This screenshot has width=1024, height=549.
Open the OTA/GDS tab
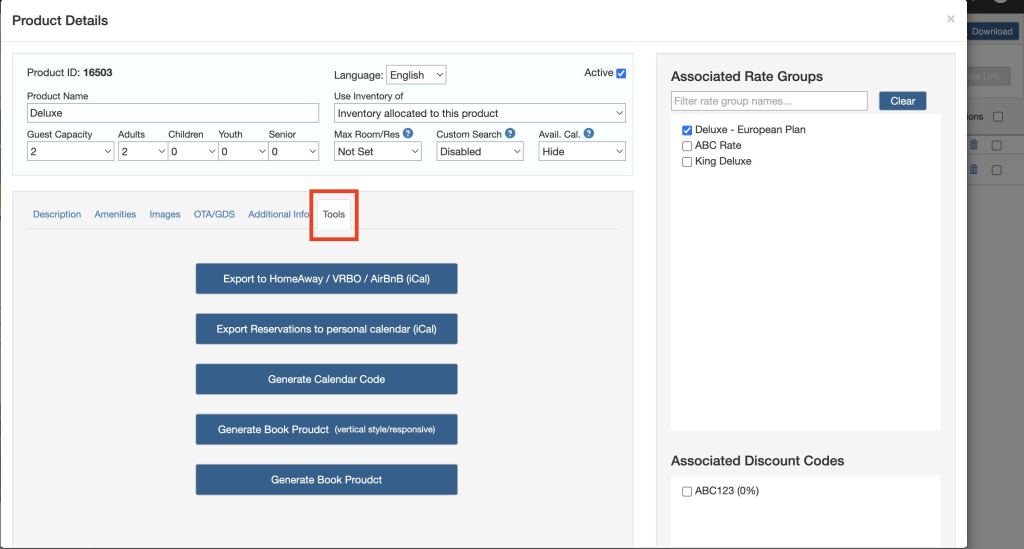pos(214,214)
